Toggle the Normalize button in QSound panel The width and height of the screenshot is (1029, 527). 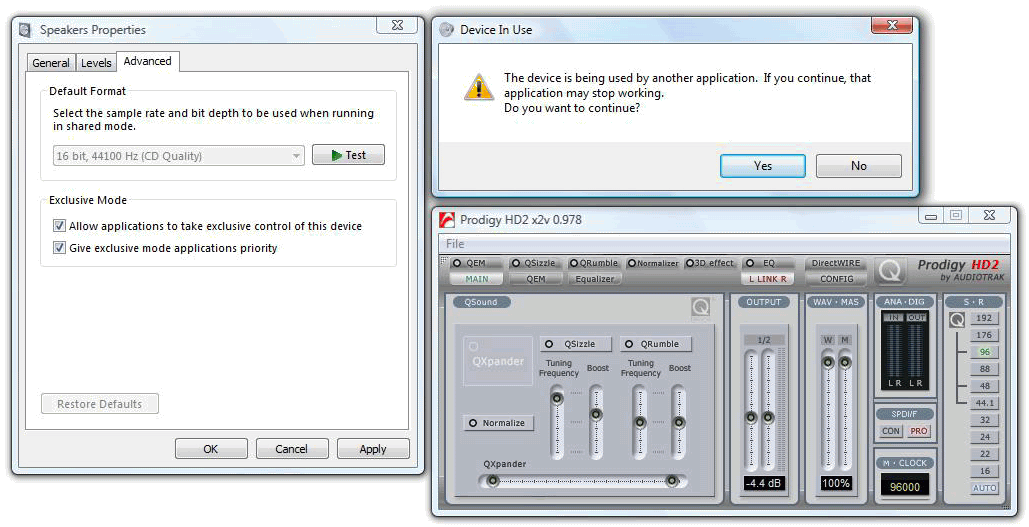point(498,423)
